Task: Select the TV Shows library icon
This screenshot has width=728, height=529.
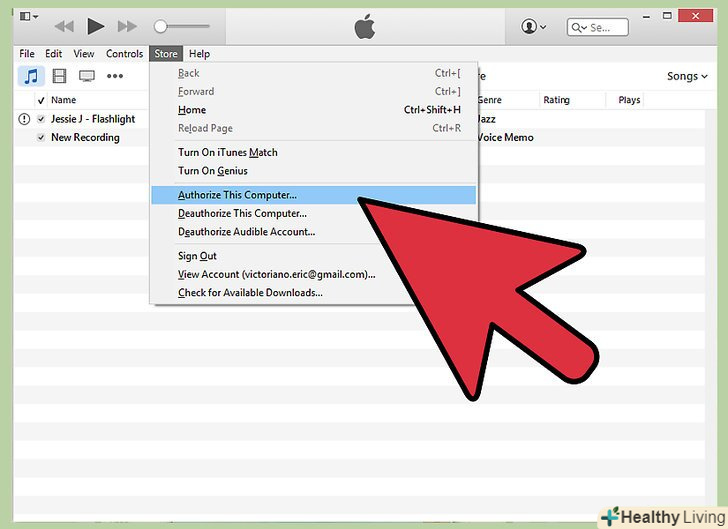Action: (x=87, y=76)
